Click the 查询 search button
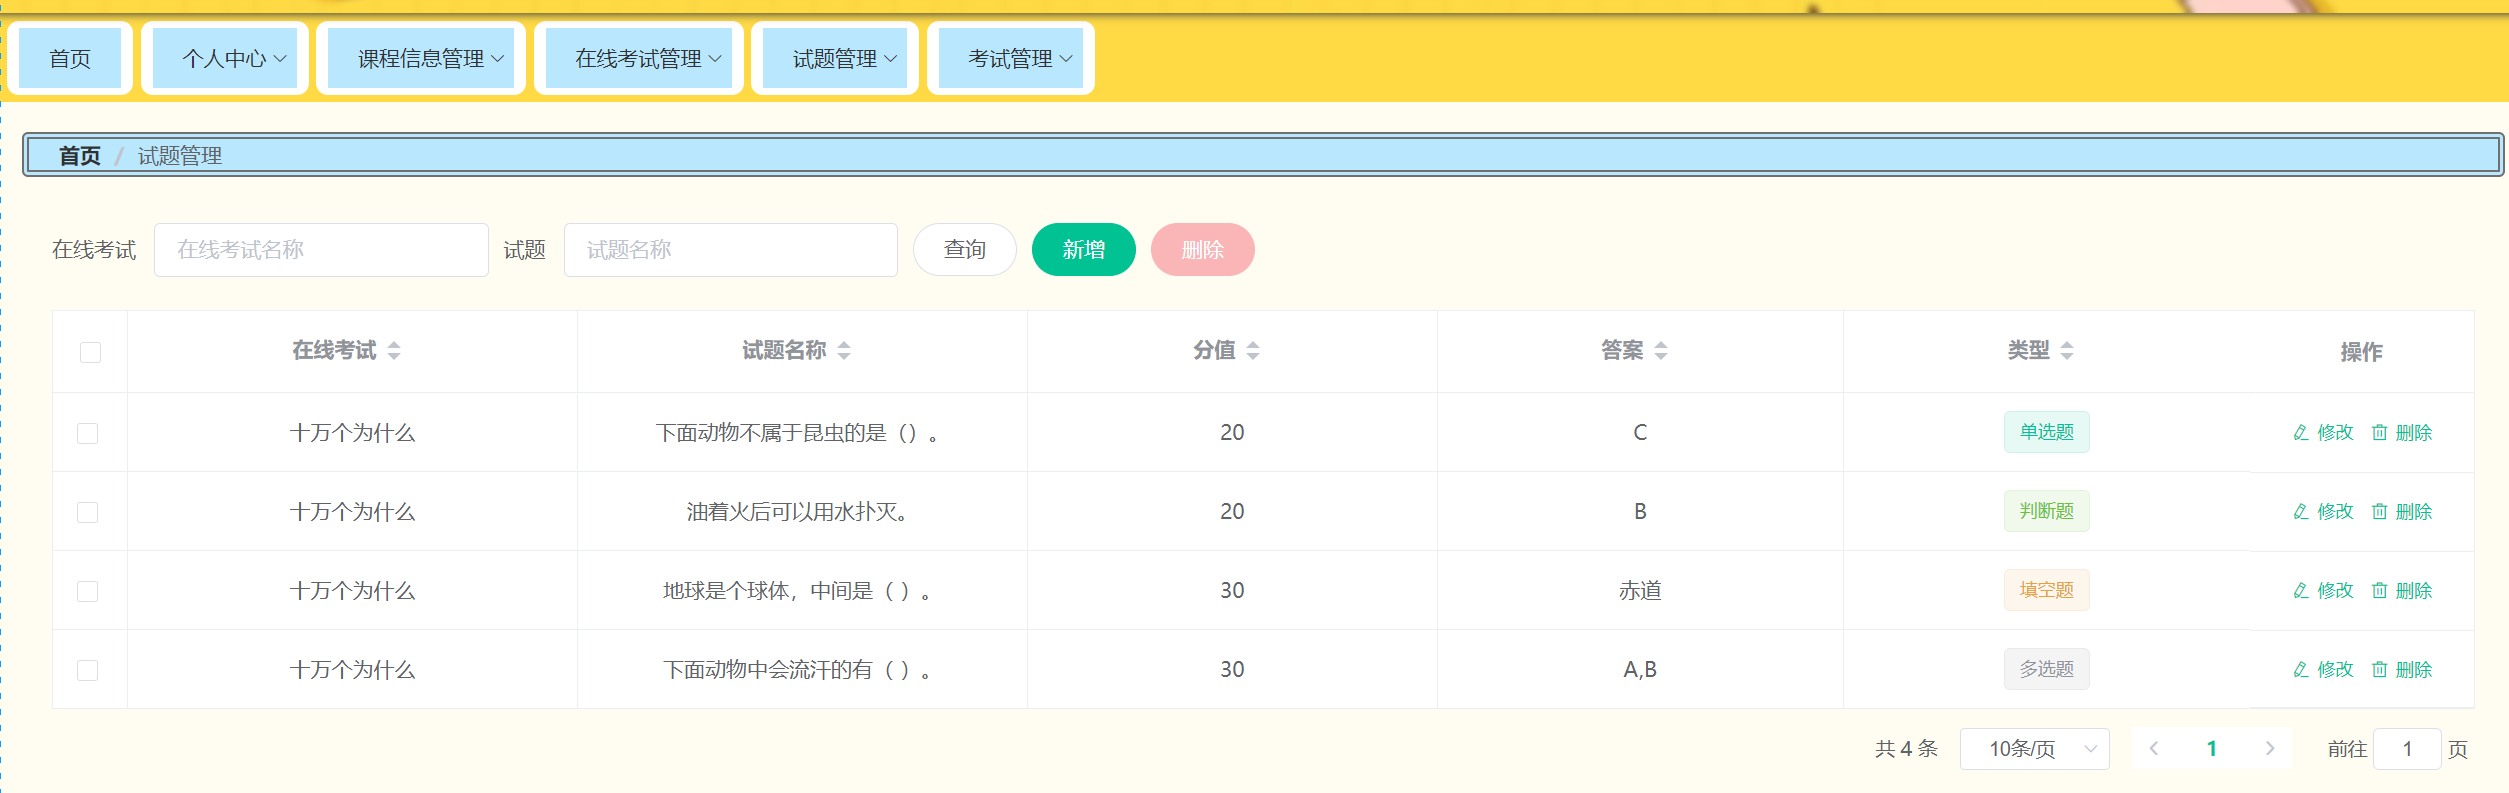 click(x=964, y=249)
